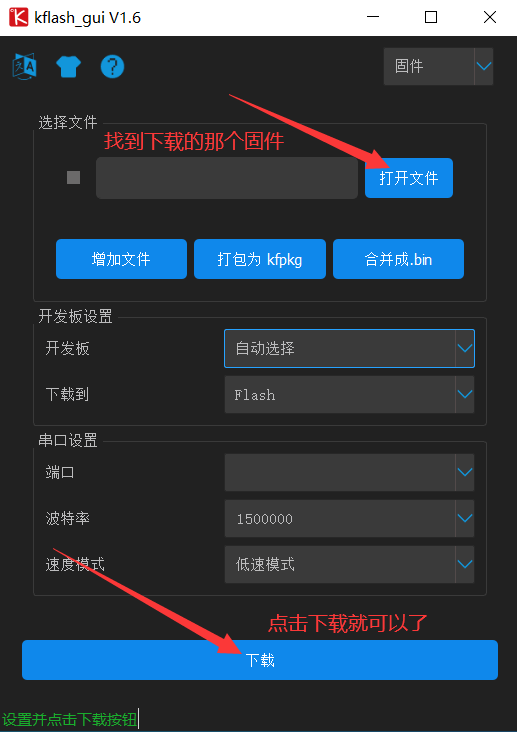Open the 端口 port dropdown
The image size is (517, 732).
click(x=349, y=472)
